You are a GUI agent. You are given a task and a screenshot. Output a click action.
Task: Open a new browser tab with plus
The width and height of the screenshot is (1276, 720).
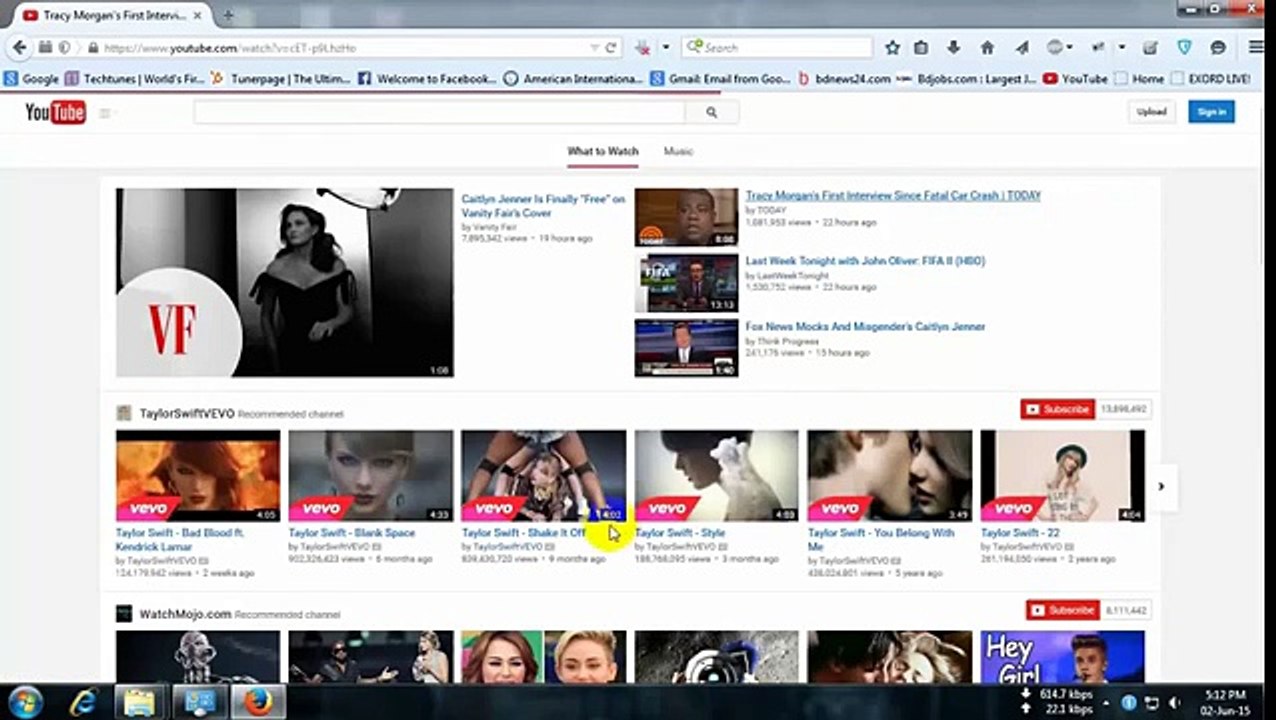tap(228, 16)
